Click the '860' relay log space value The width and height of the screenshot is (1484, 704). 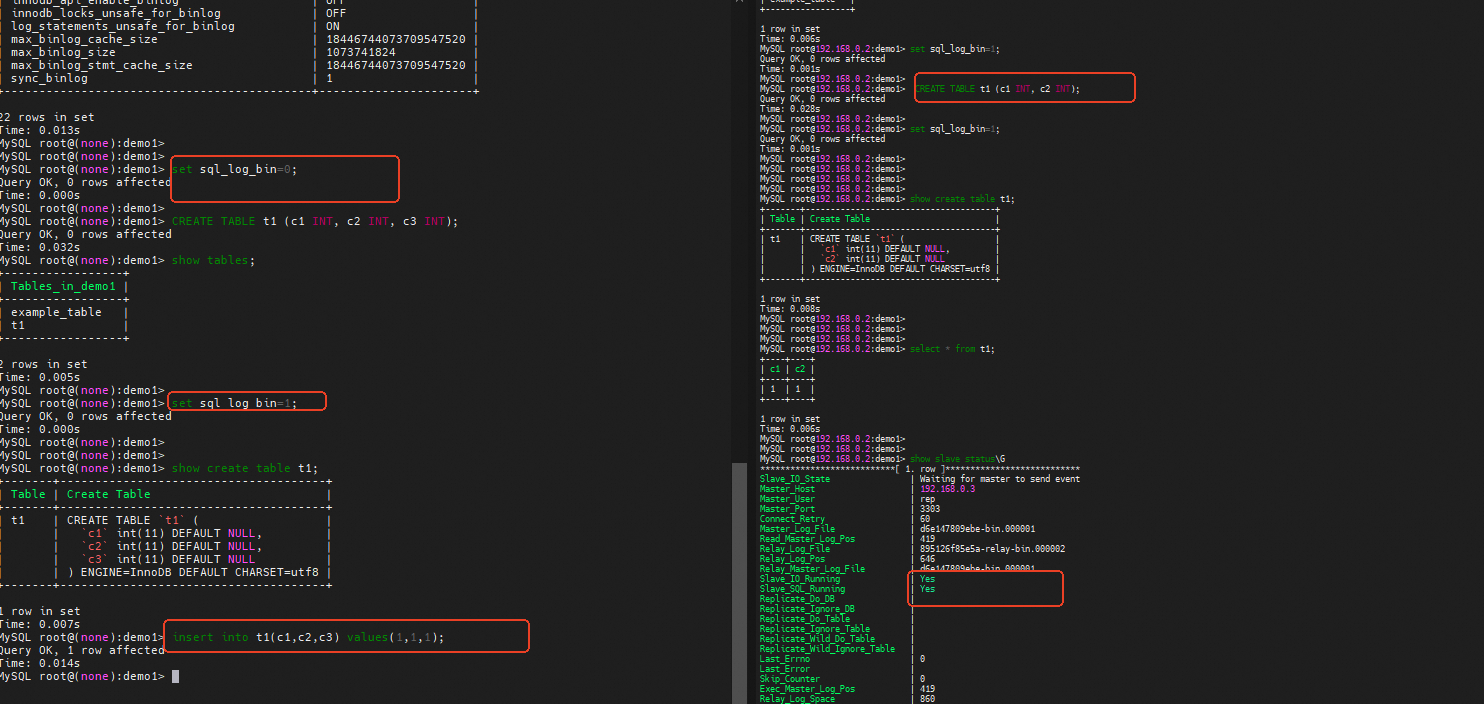[x=927, y=699]
